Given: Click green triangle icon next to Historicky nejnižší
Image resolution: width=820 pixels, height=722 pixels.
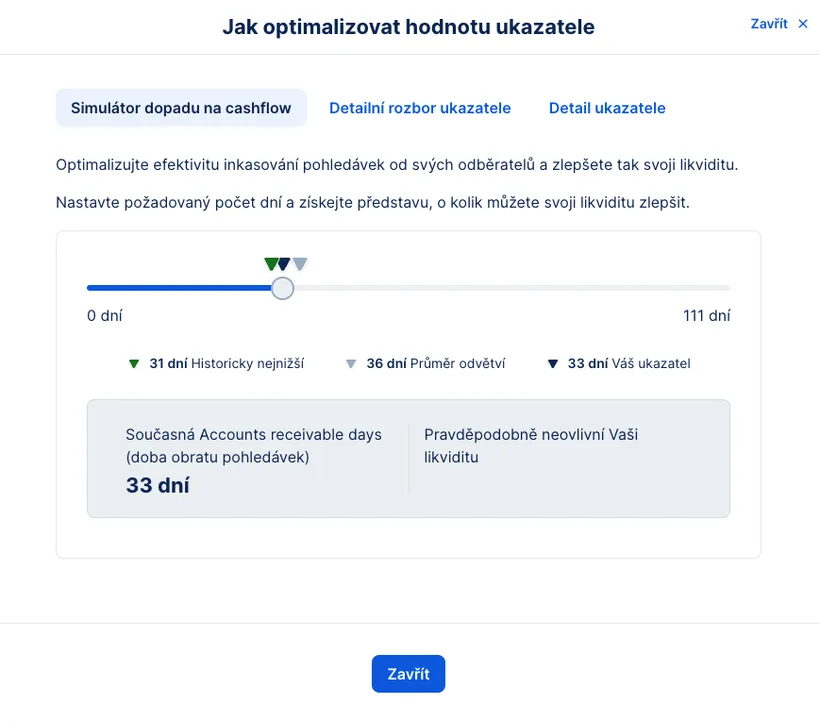Looking at the screenshot, I should 134,364.
